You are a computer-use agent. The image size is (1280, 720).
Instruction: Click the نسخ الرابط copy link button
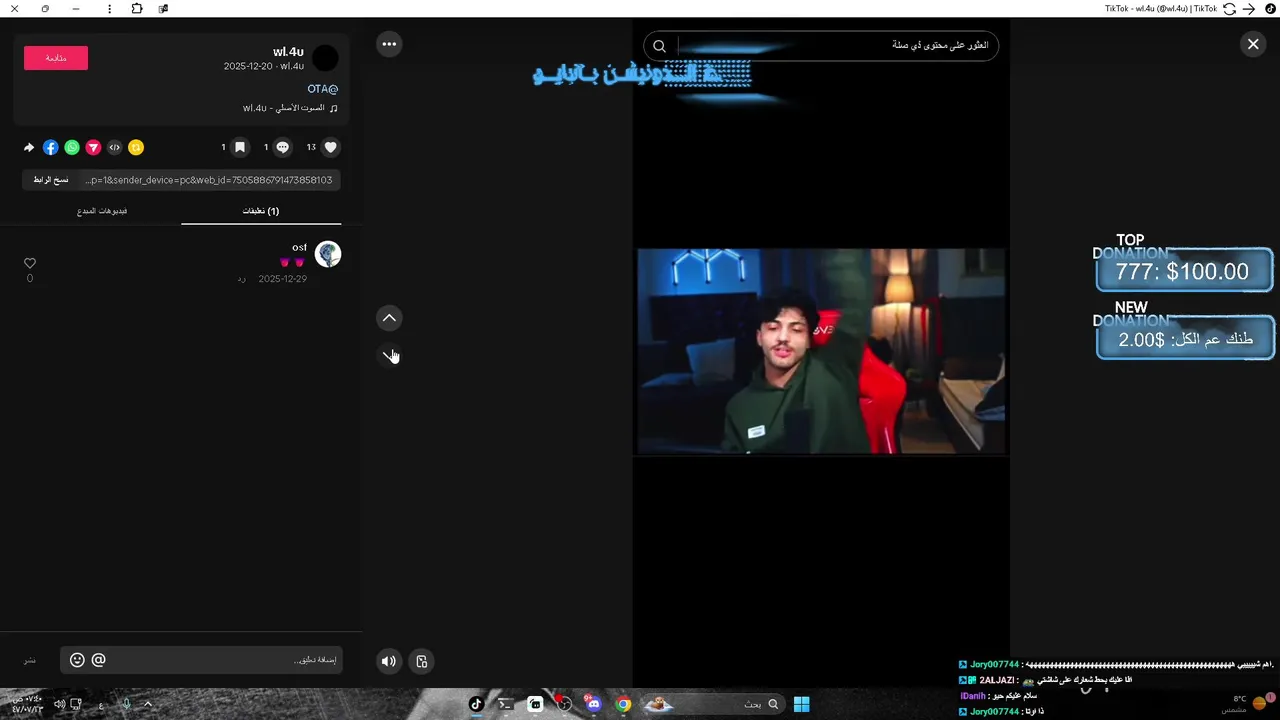[x=51, y=180]
